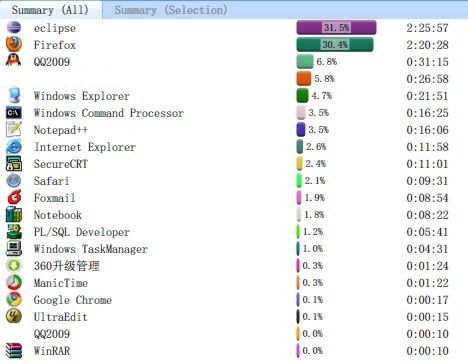This screenshot has width=468, height=364.
Task: Select the Safari row label
Action: point(52,181)
